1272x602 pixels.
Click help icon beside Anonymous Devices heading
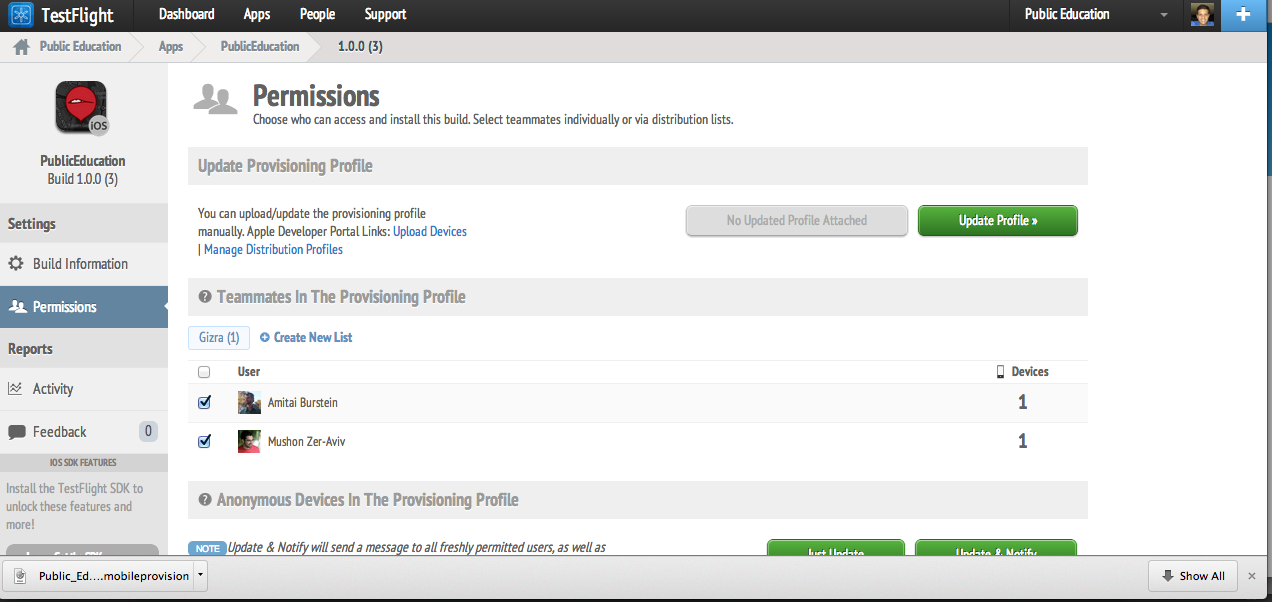(x=205, y=500)
